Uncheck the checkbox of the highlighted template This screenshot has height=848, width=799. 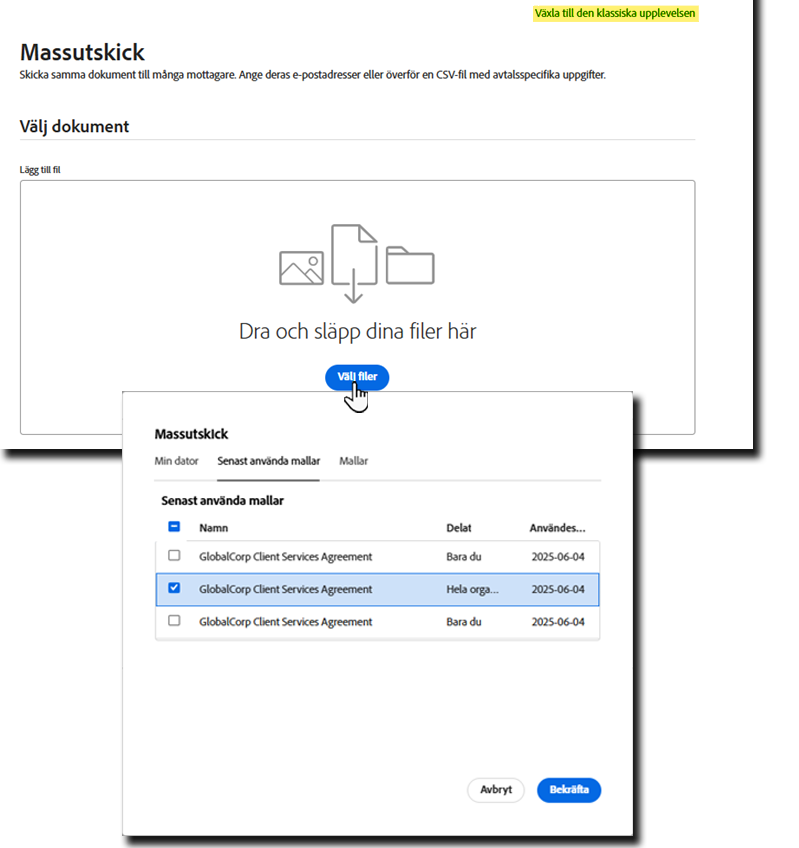174,589
